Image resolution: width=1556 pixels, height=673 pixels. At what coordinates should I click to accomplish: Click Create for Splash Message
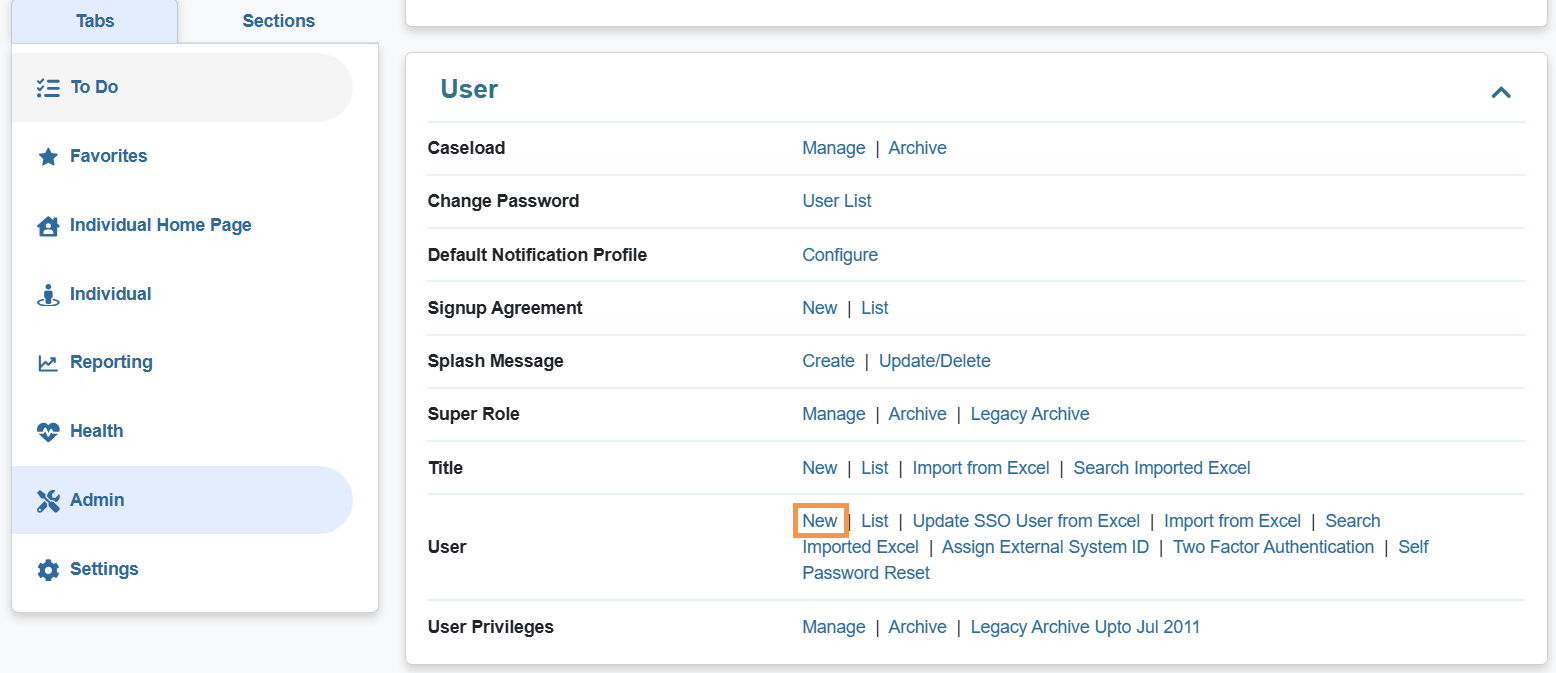point(828,361)
